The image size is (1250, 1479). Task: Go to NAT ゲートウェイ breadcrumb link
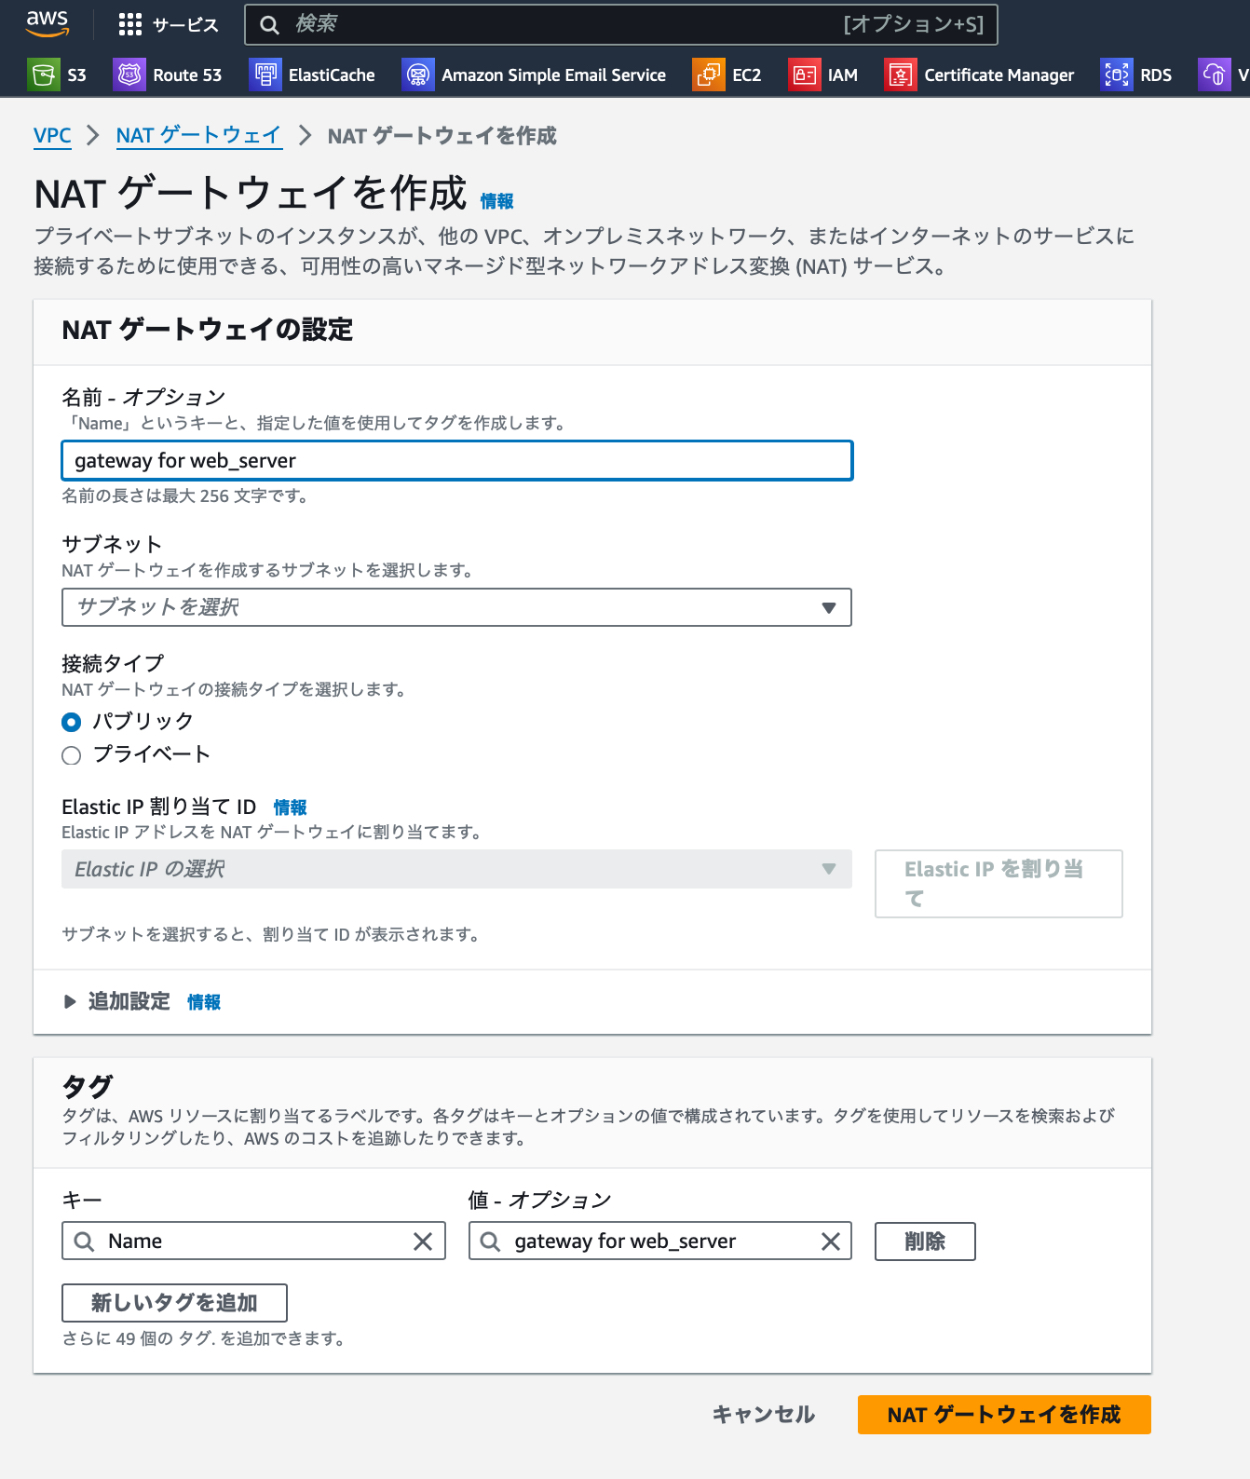198,136
